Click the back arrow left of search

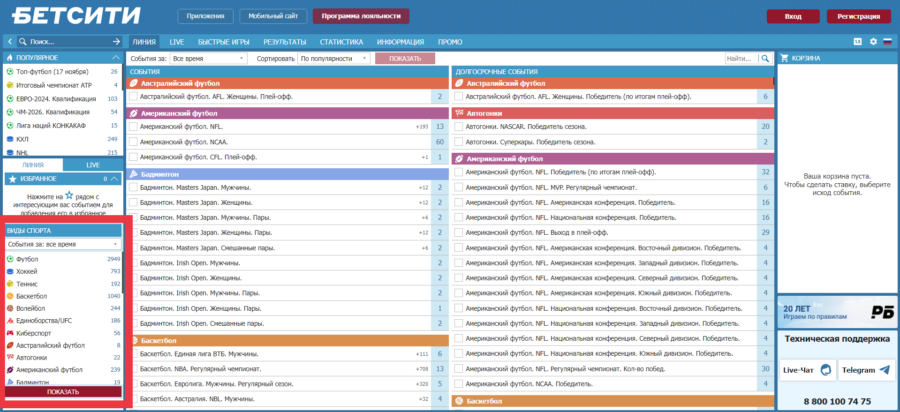pos(9,42)
